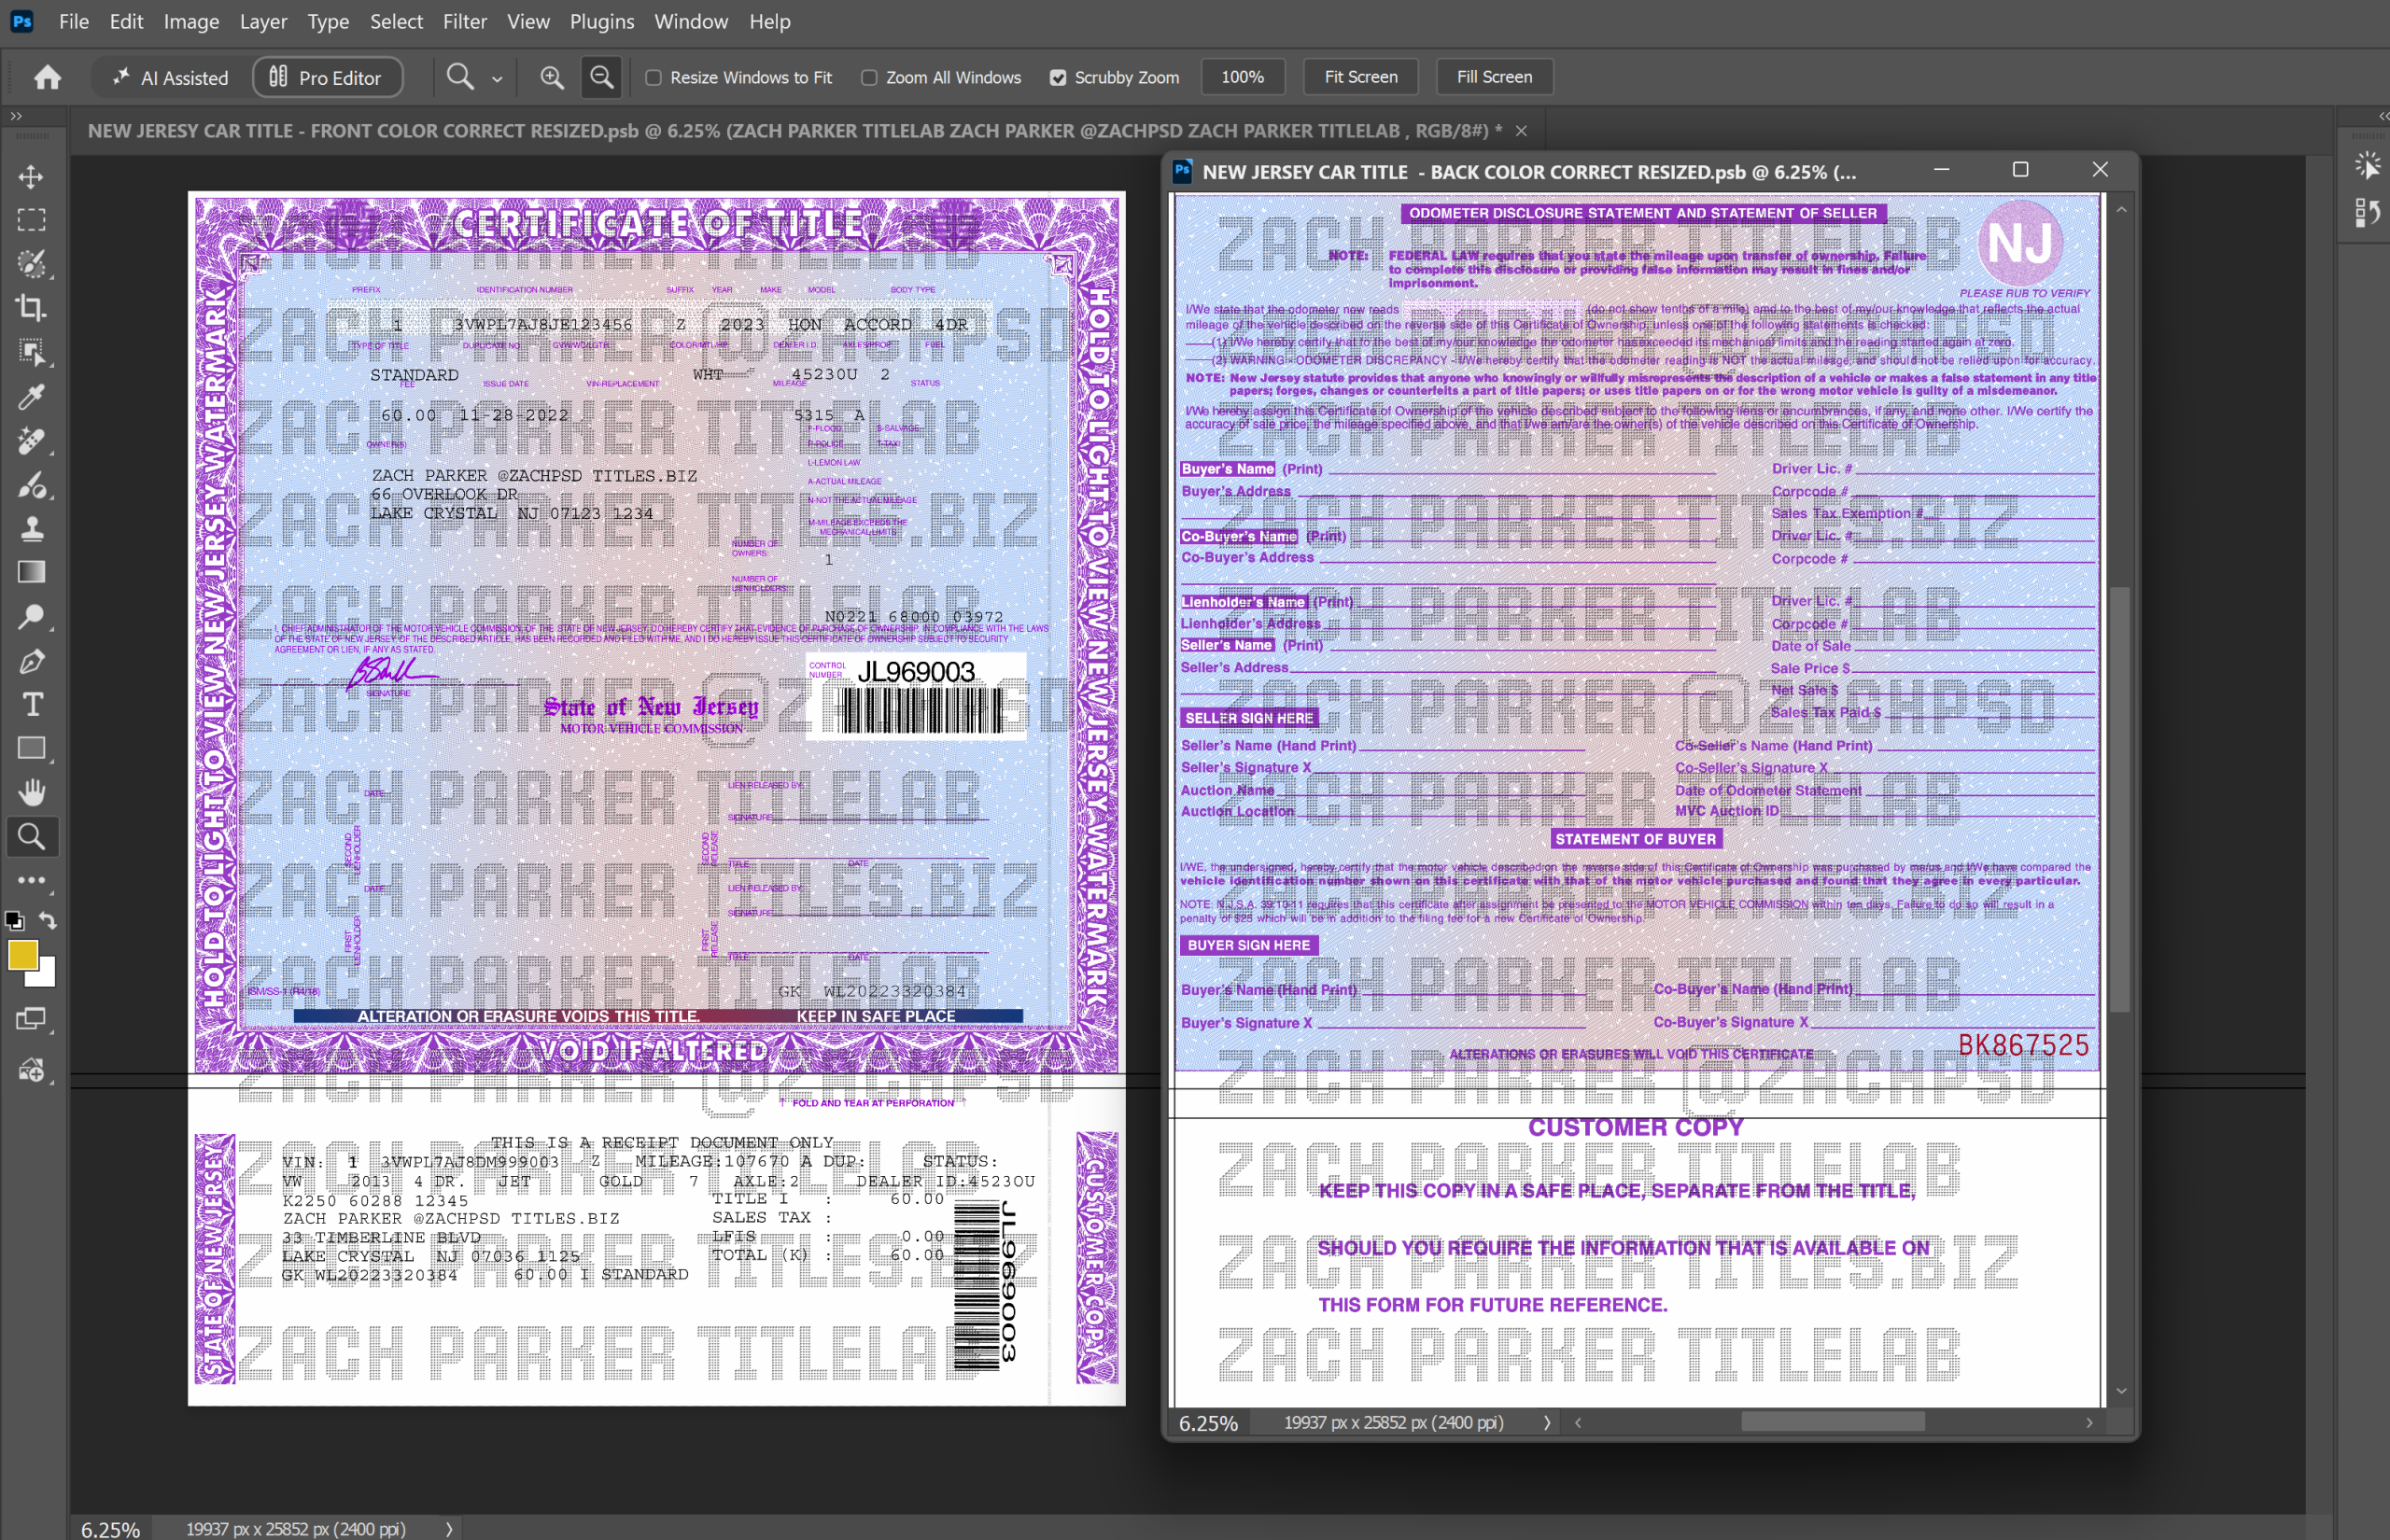Select the Crop tool
Viewport: 2390px width, 1540px height.
[31, 308]
